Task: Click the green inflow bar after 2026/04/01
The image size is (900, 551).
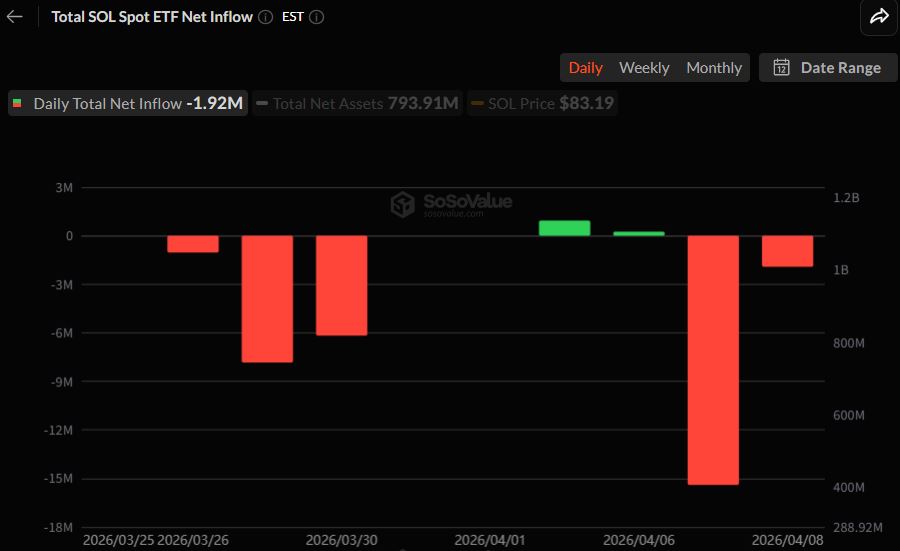Action: point(564,228)
